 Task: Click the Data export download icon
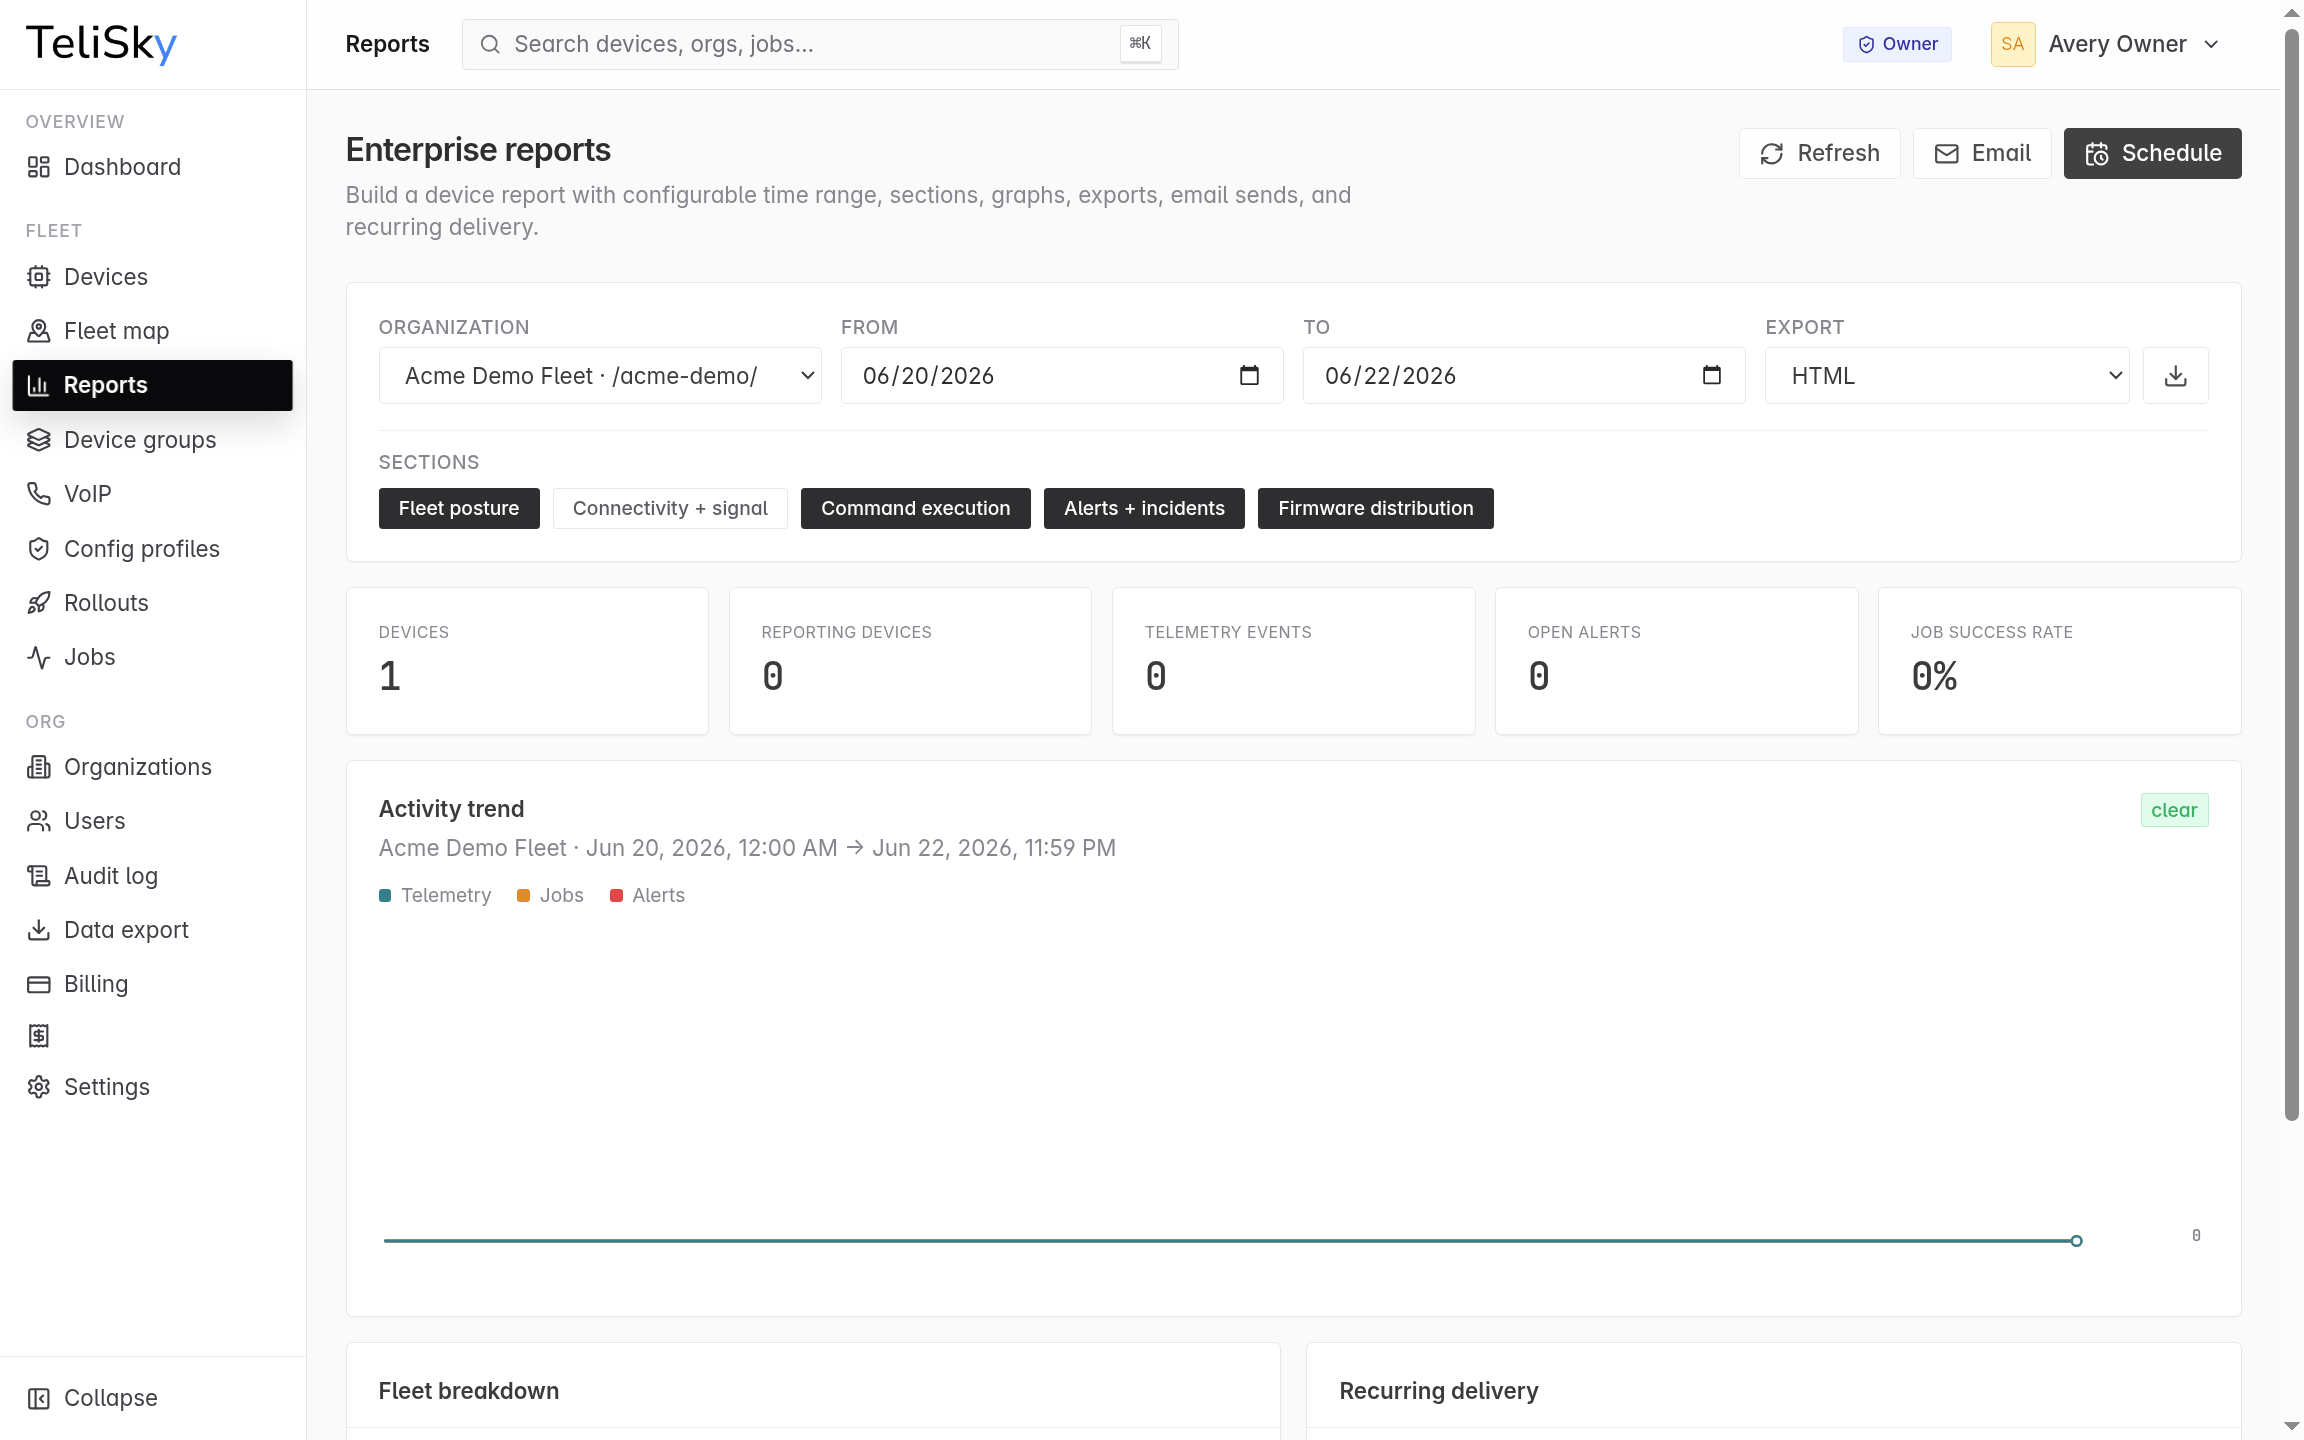39,930
